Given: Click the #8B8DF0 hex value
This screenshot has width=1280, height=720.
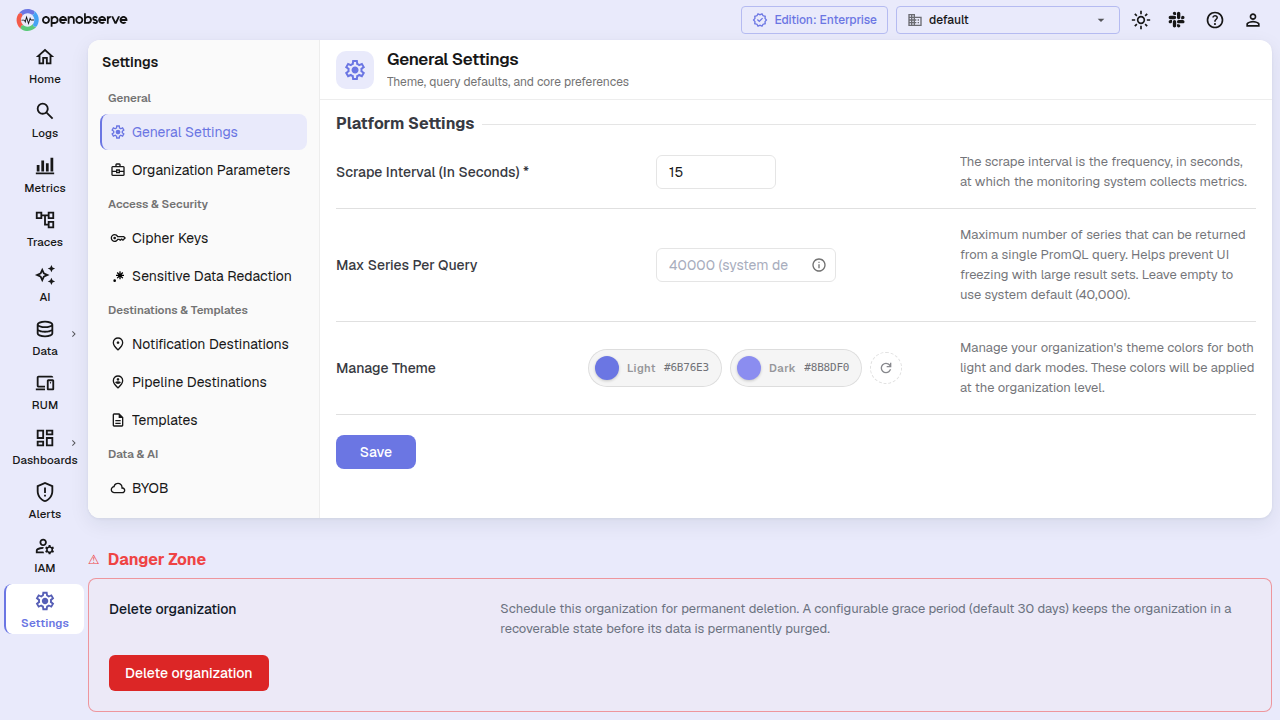Looking at the screenshot, I should pyautogui.click(x=826, y=368).
